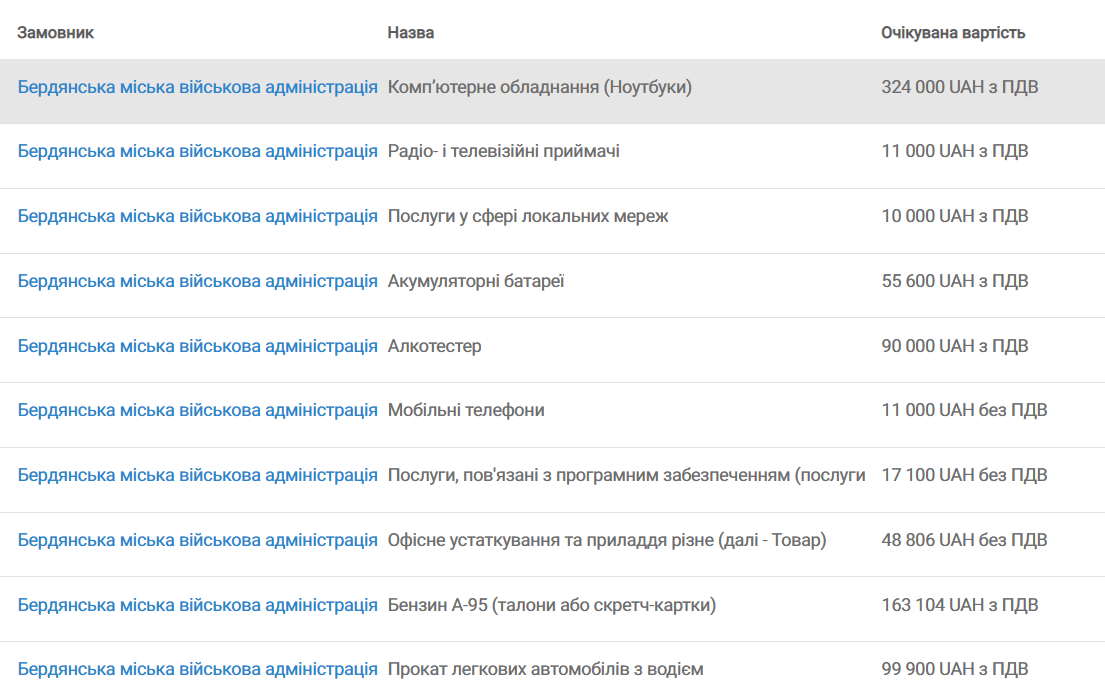Click customer link in Мобільні телефони row

coord(197,410)
